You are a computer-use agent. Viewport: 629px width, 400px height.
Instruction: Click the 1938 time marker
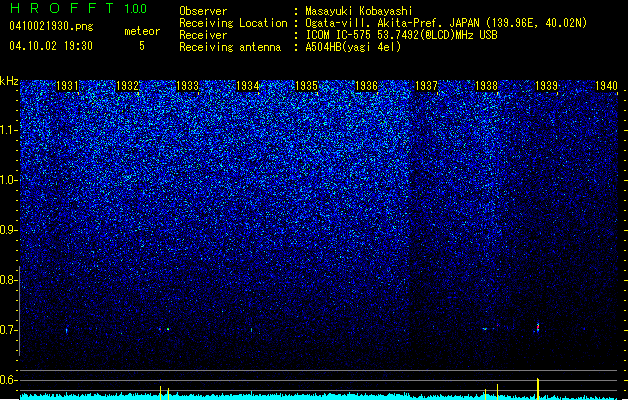pos(486,86)
